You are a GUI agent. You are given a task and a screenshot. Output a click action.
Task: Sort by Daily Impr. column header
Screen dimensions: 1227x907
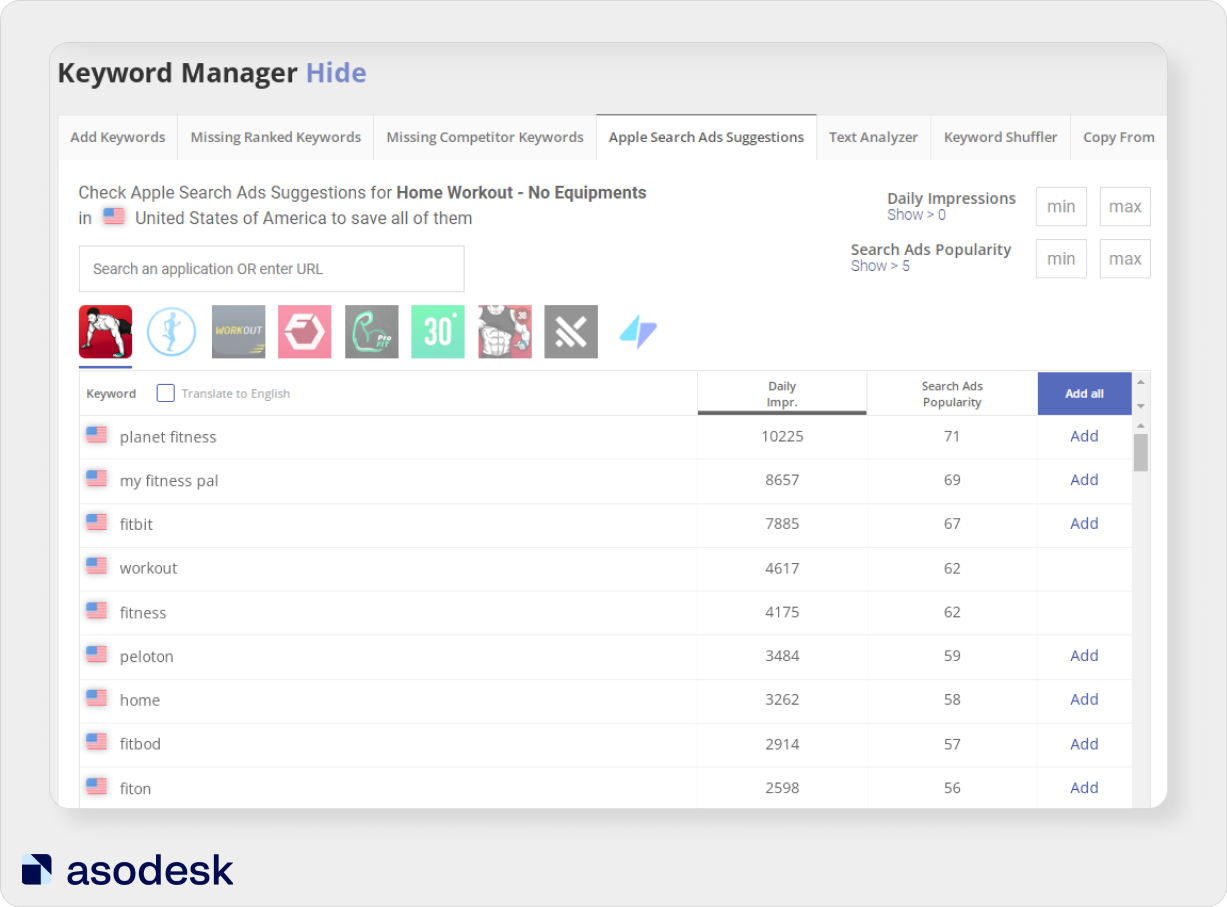(782, 394)
